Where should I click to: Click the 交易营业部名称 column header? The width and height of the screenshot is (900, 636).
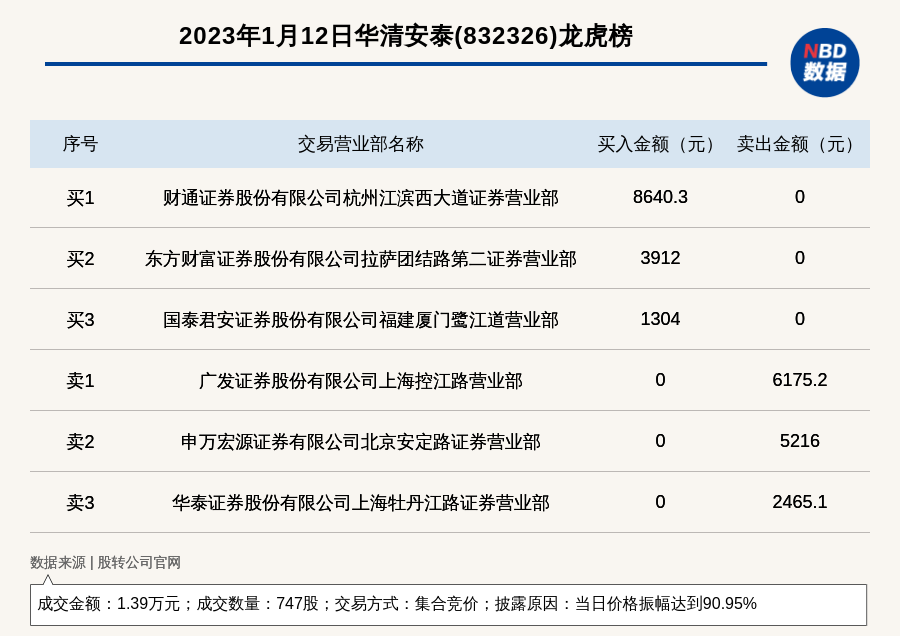[x=360, y=144]
